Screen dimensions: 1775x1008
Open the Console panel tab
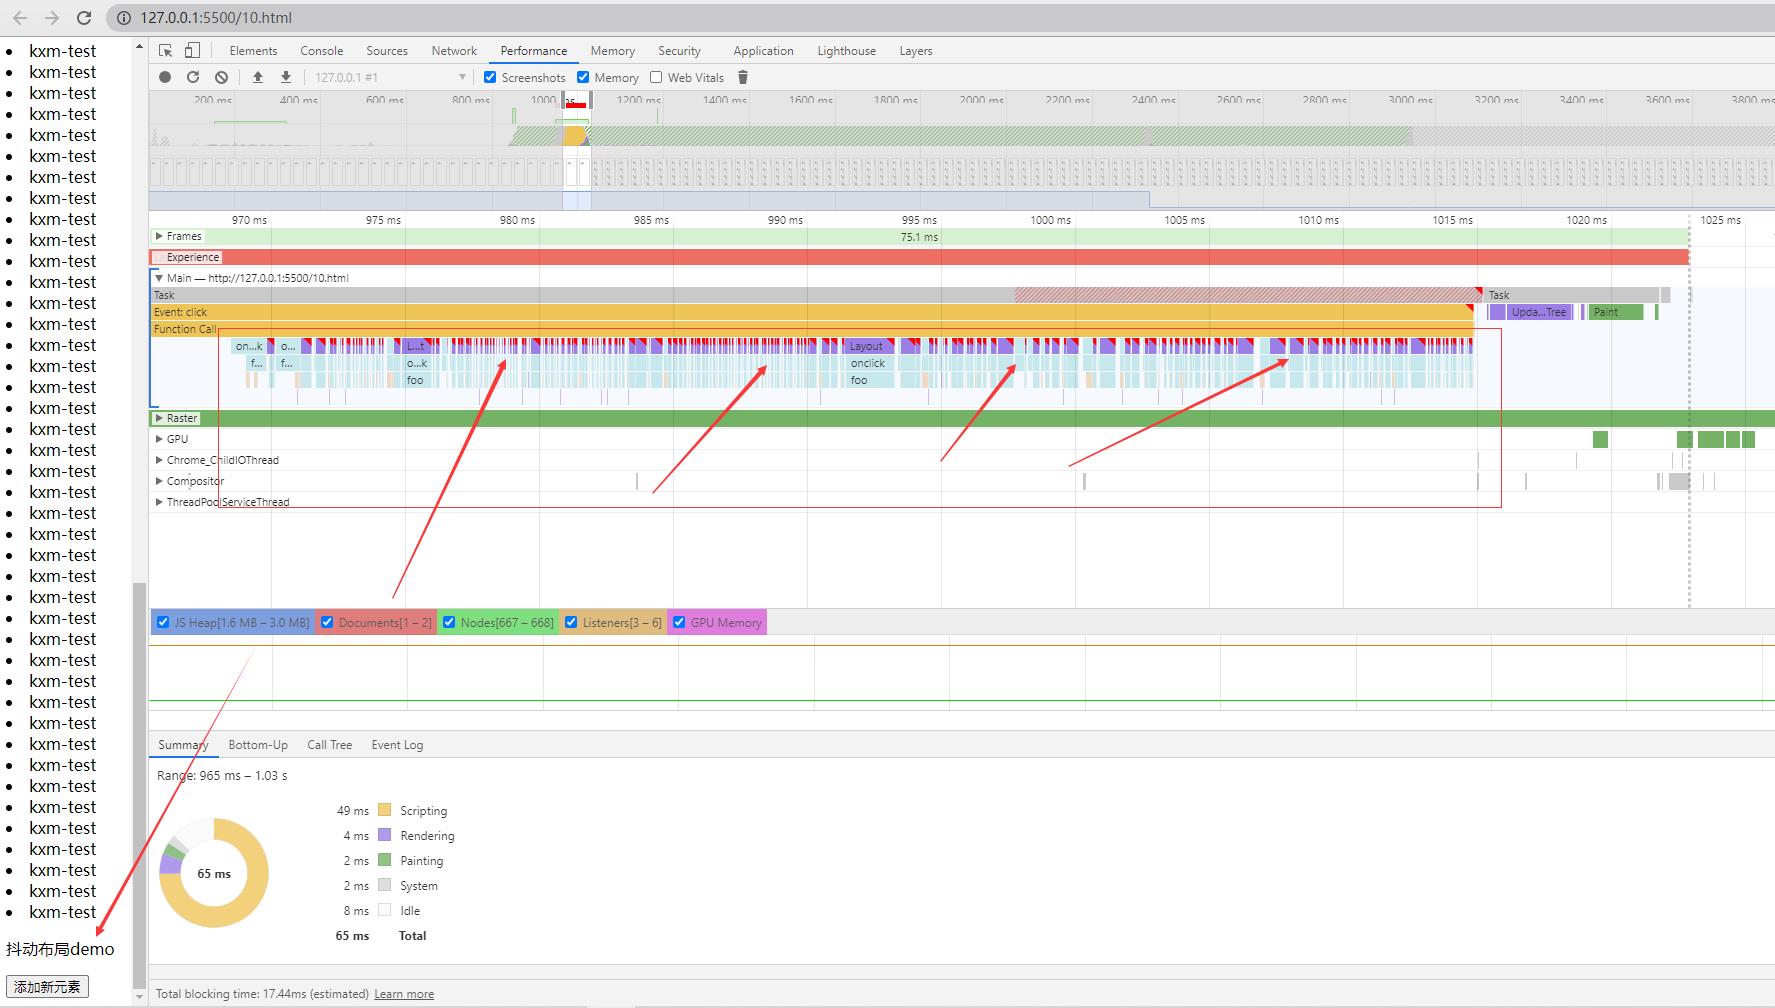pos(322,51)
